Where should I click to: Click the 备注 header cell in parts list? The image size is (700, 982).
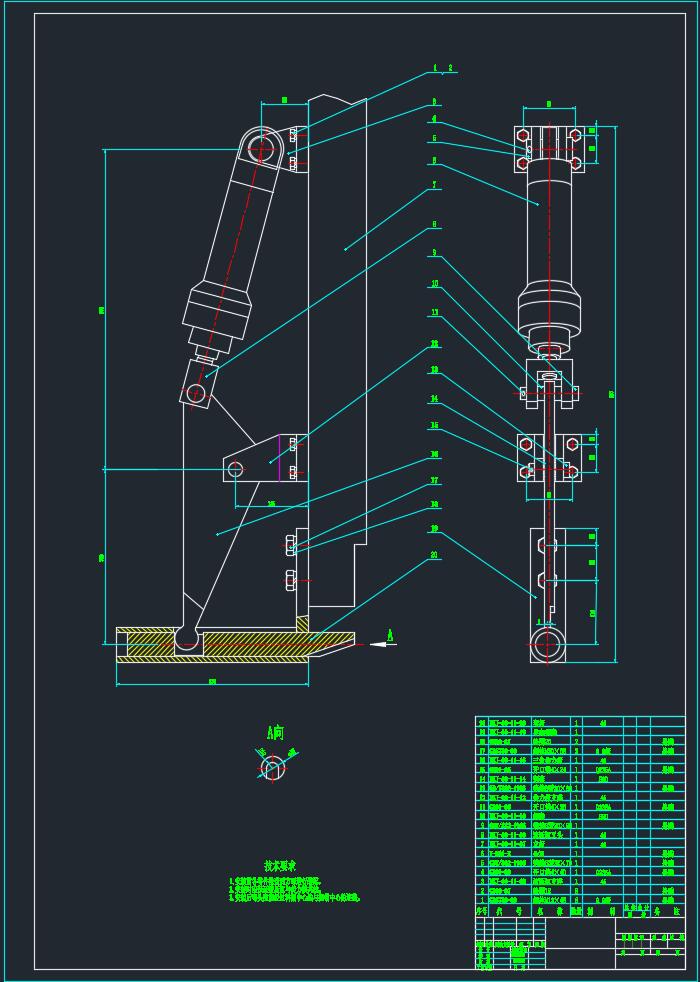[x=668, y=911]
